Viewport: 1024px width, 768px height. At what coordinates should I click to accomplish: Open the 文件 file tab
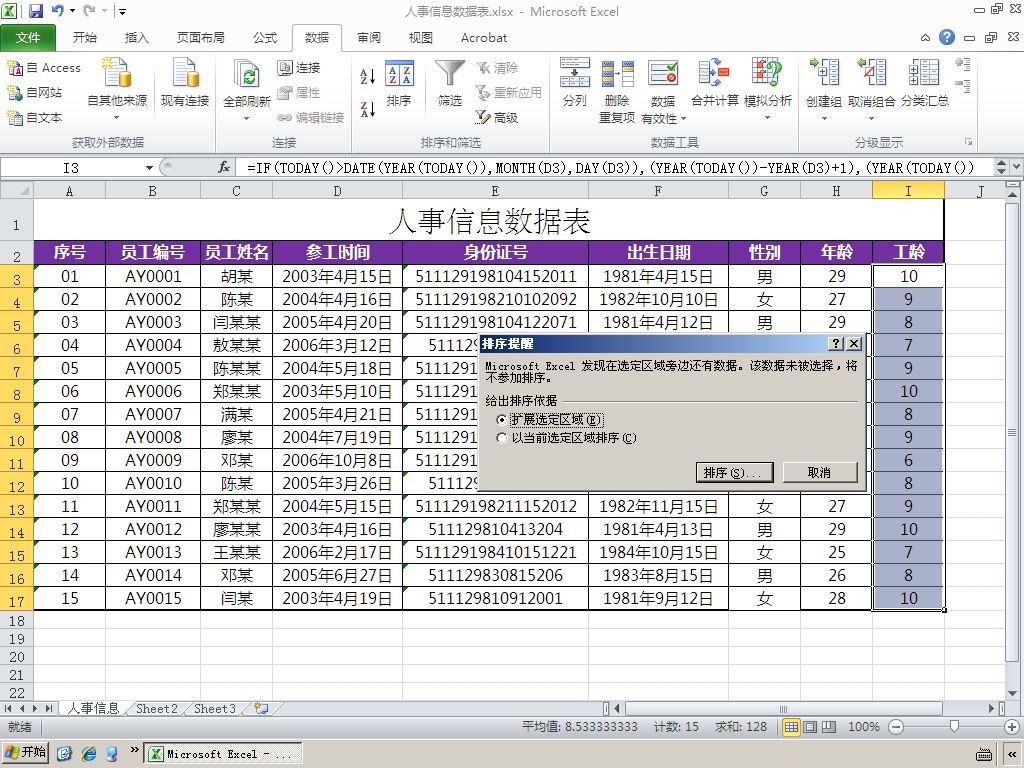coord(27,37)
